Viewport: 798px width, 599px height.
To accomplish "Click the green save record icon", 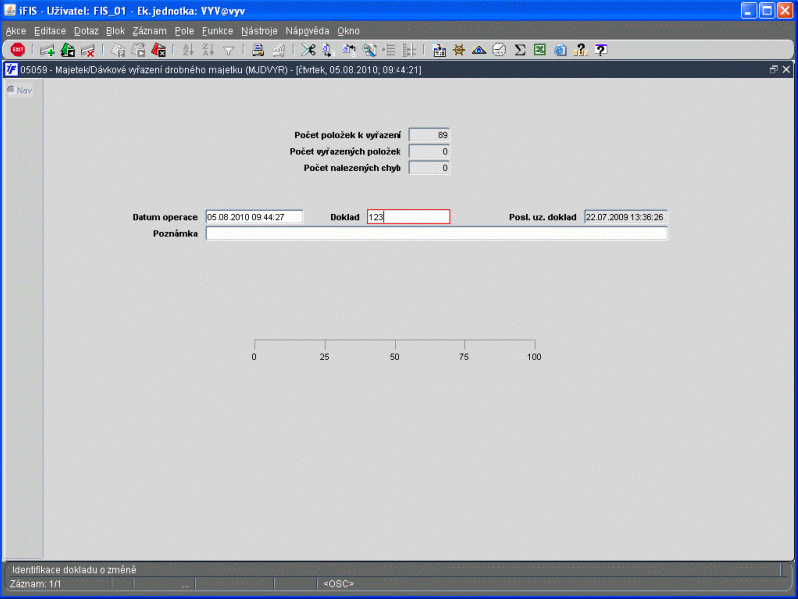I will pyautogui.click(x=68, y=50).
